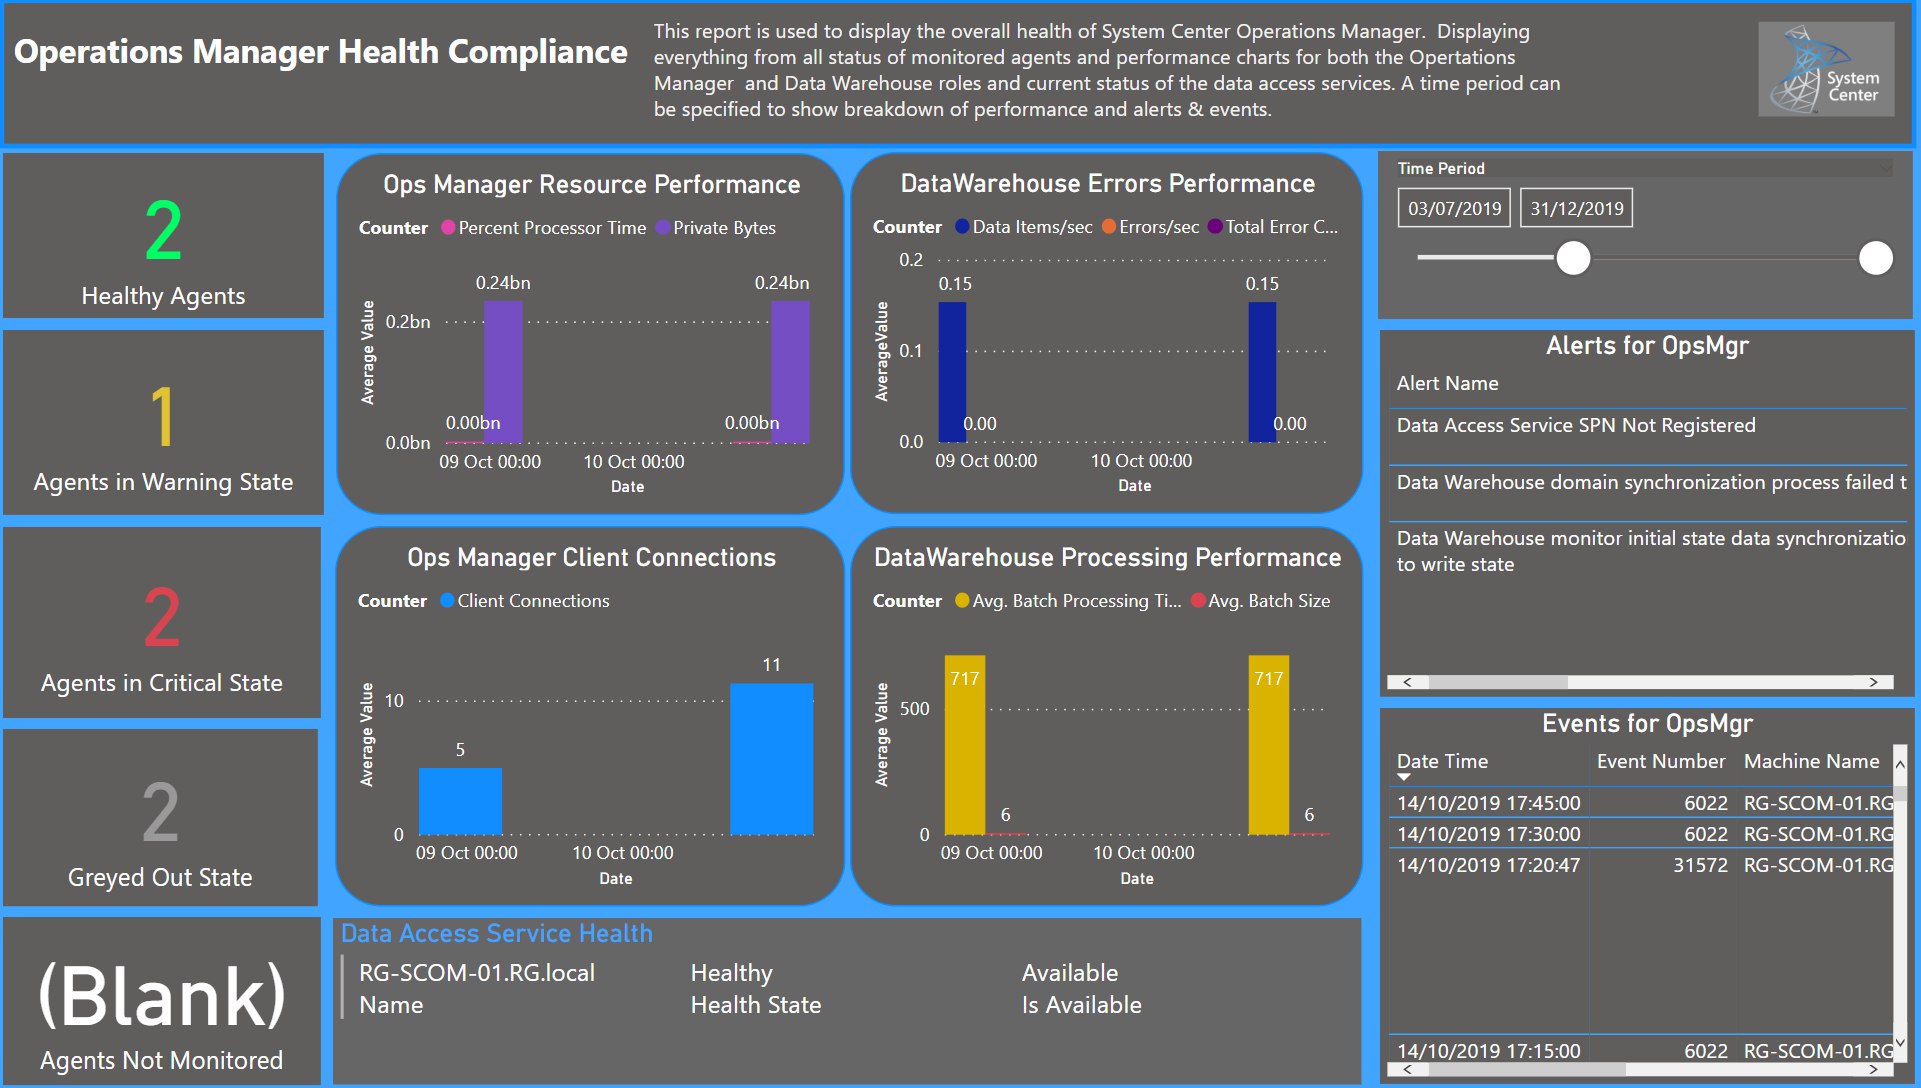Screen dimensions: 1921x1088
Task: Click left arrow of Events horizontal scrollbar
Action: pyautogui.click(x=1408, y=1069)
